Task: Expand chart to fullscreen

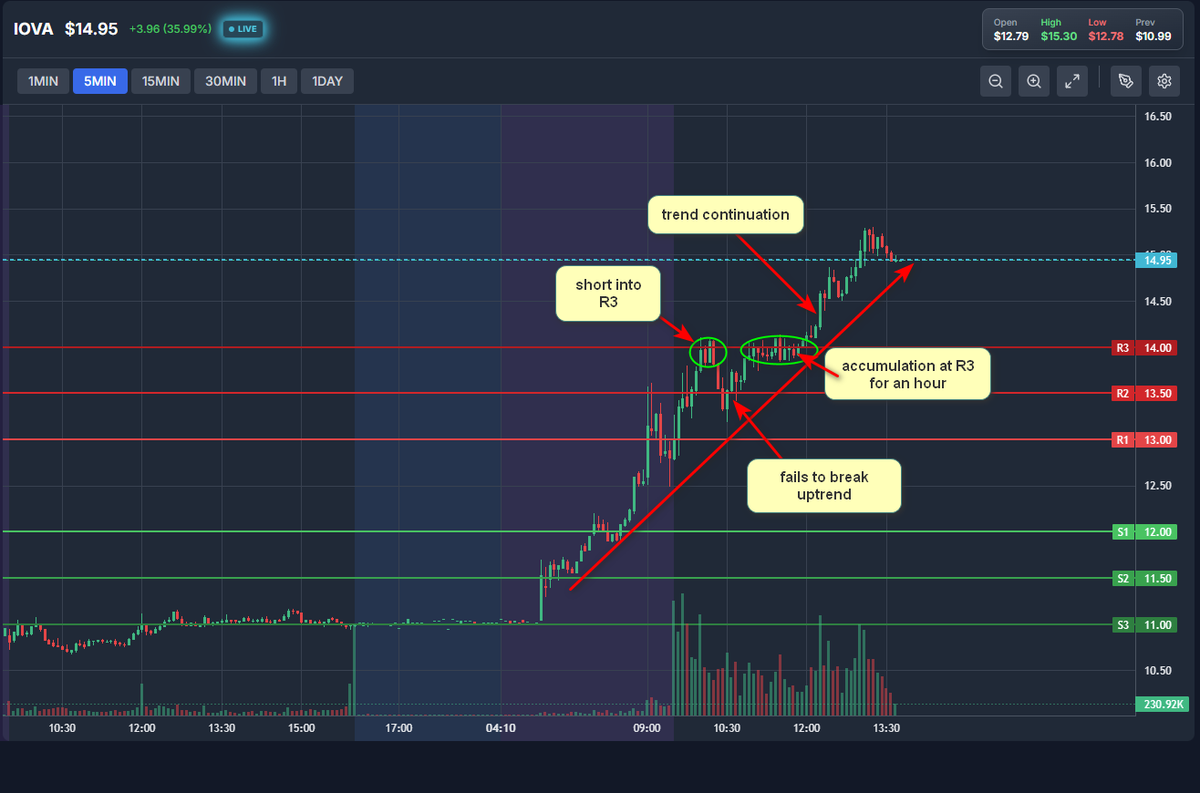Action: (x=1072, y=82)
